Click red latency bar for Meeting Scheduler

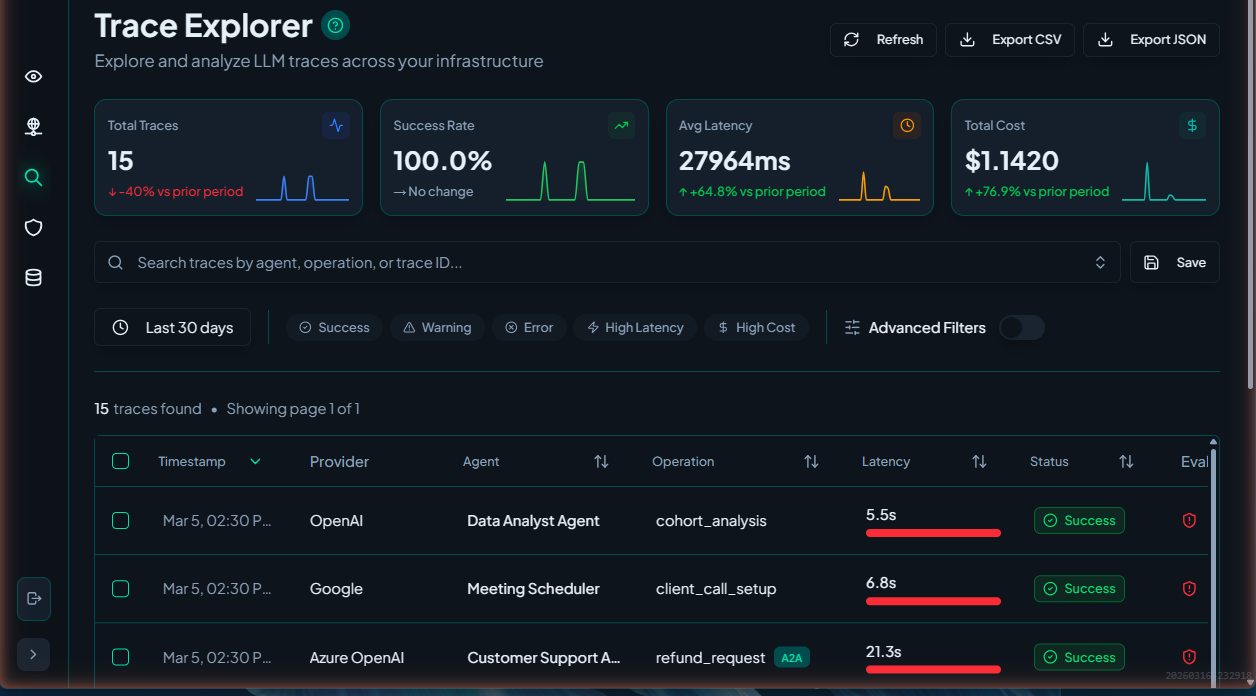[933, 601]
